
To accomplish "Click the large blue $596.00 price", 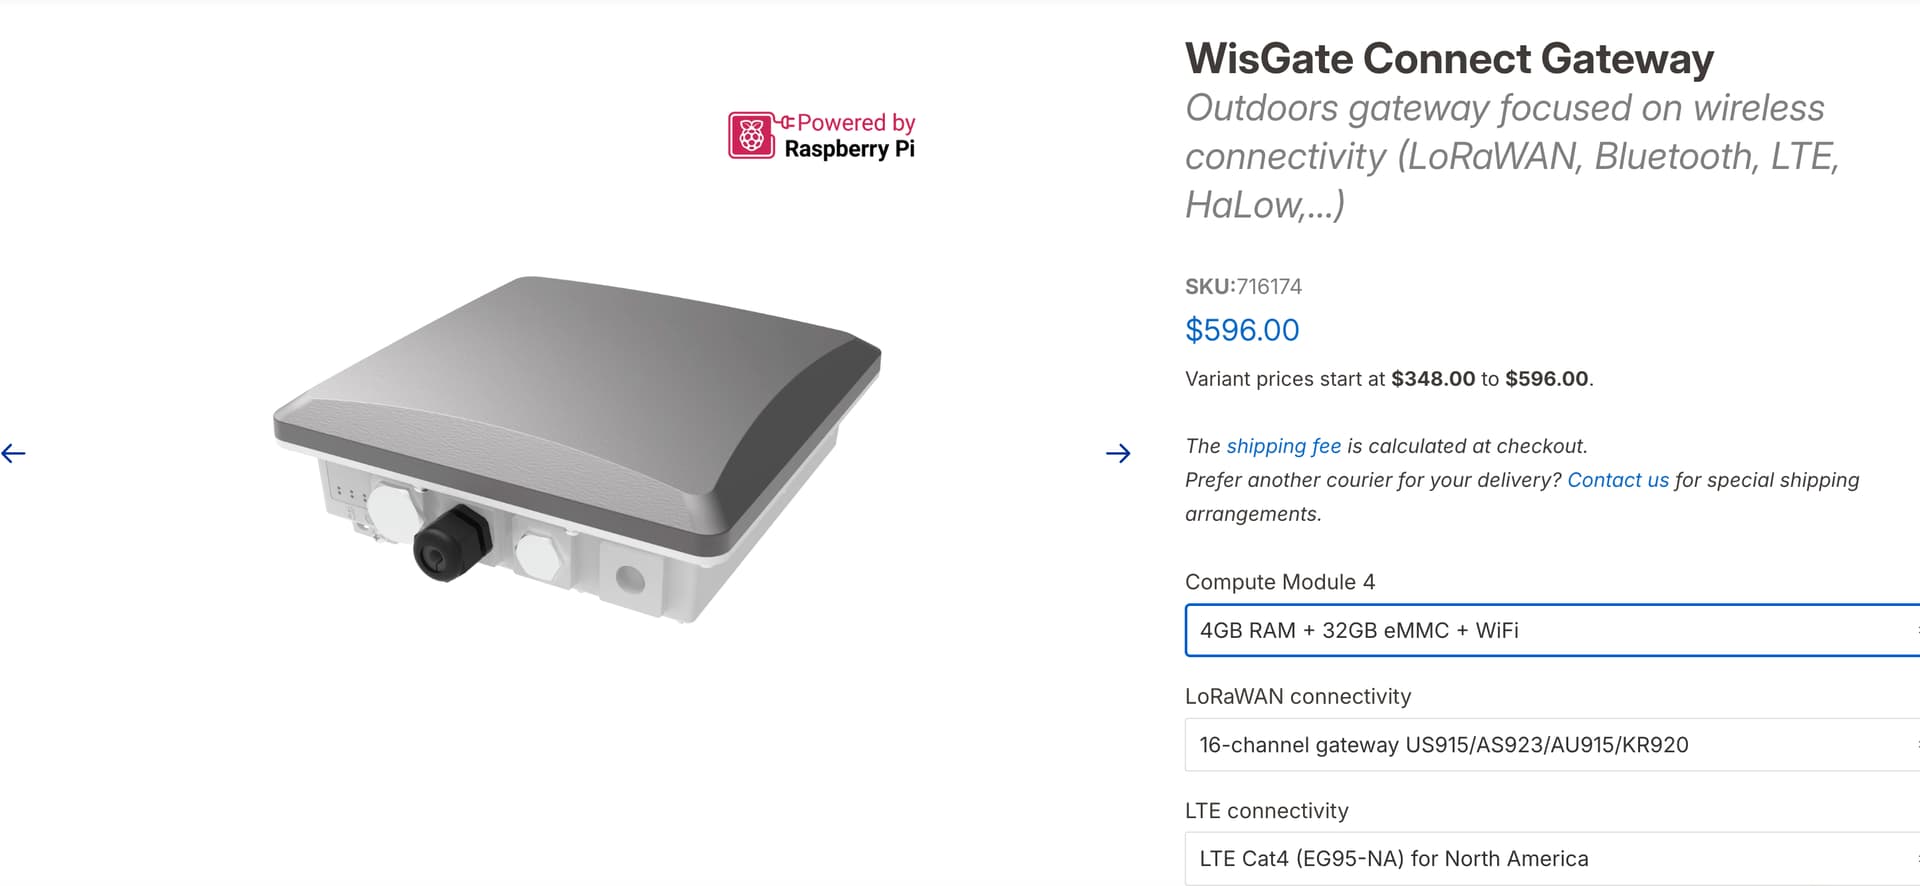I will (1242, 330).
